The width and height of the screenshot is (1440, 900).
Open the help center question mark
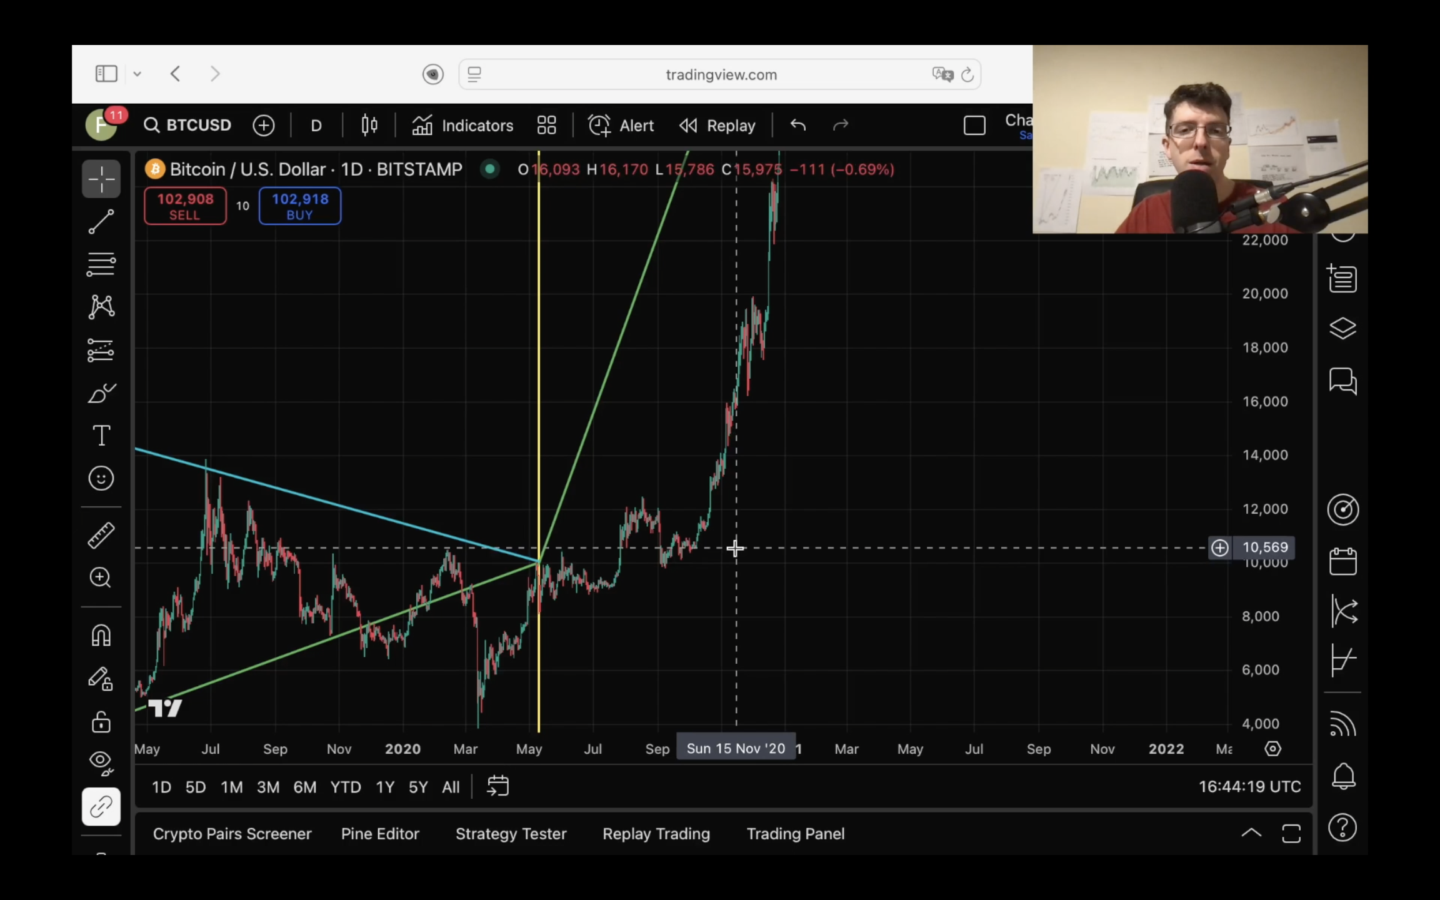click(1343, 828)
